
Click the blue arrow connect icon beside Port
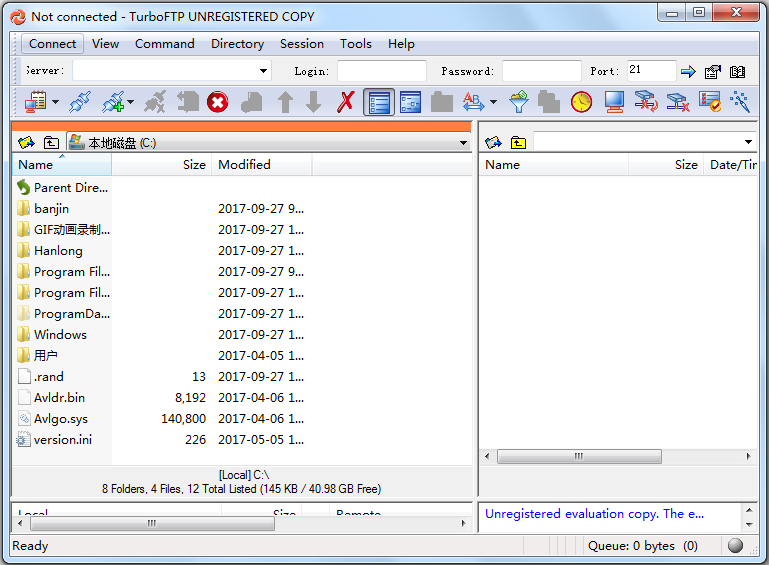pos(688,72)
